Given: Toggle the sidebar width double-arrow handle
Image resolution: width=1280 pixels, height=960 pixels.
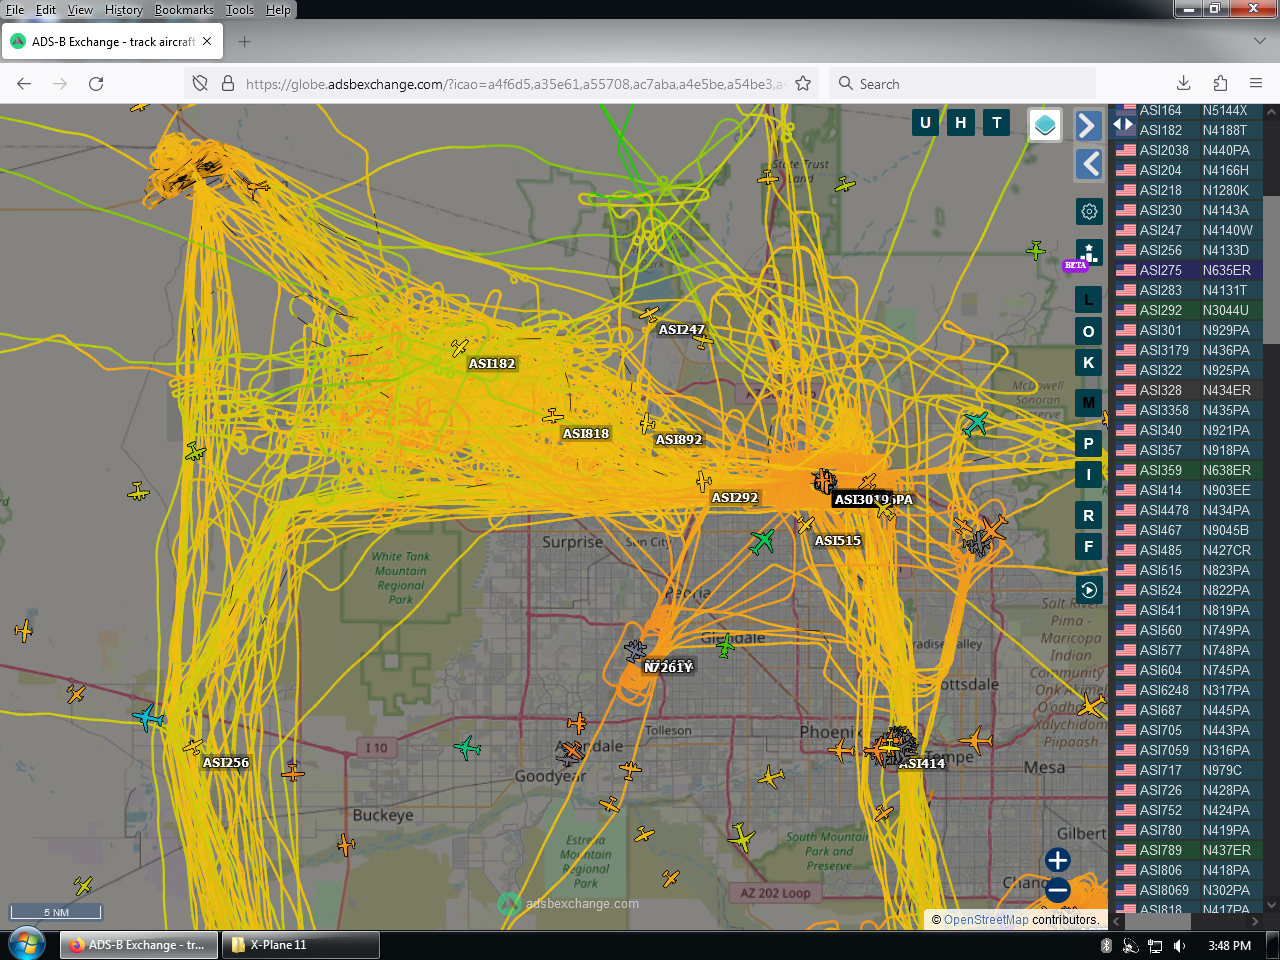Looking at the screenshot, I should click(x=1124, y=125).
